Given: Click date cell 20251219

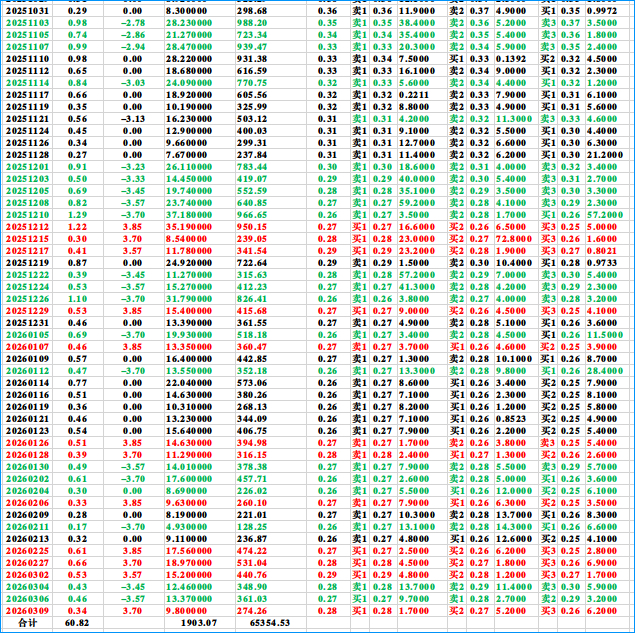Looking at the screenshot, I should coord(27,263).
